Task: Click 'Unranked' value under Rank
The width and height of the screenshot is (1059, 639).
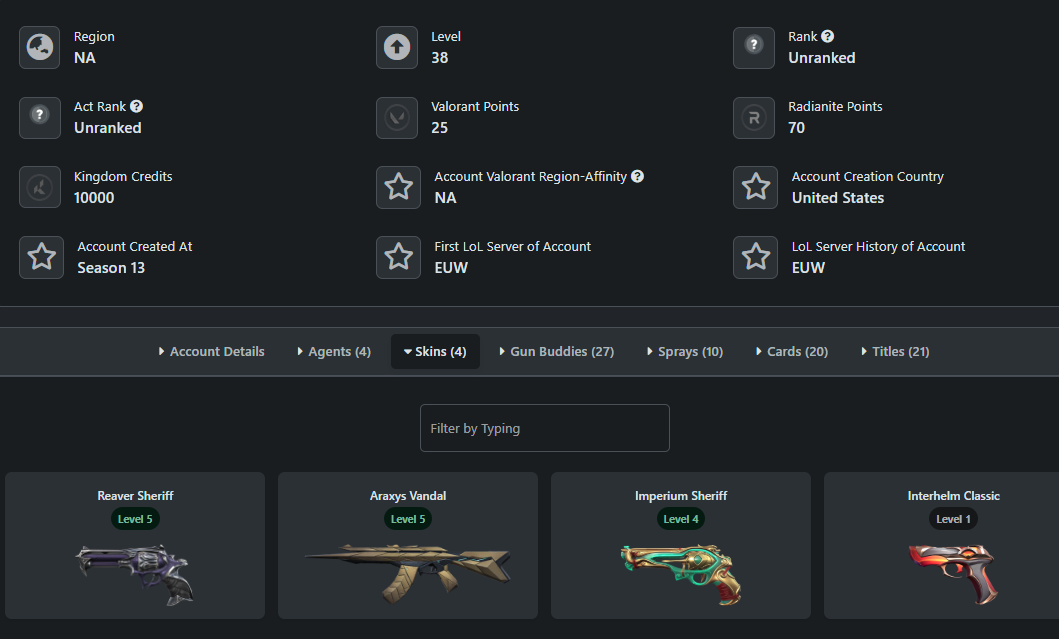Action: (821, 58)
